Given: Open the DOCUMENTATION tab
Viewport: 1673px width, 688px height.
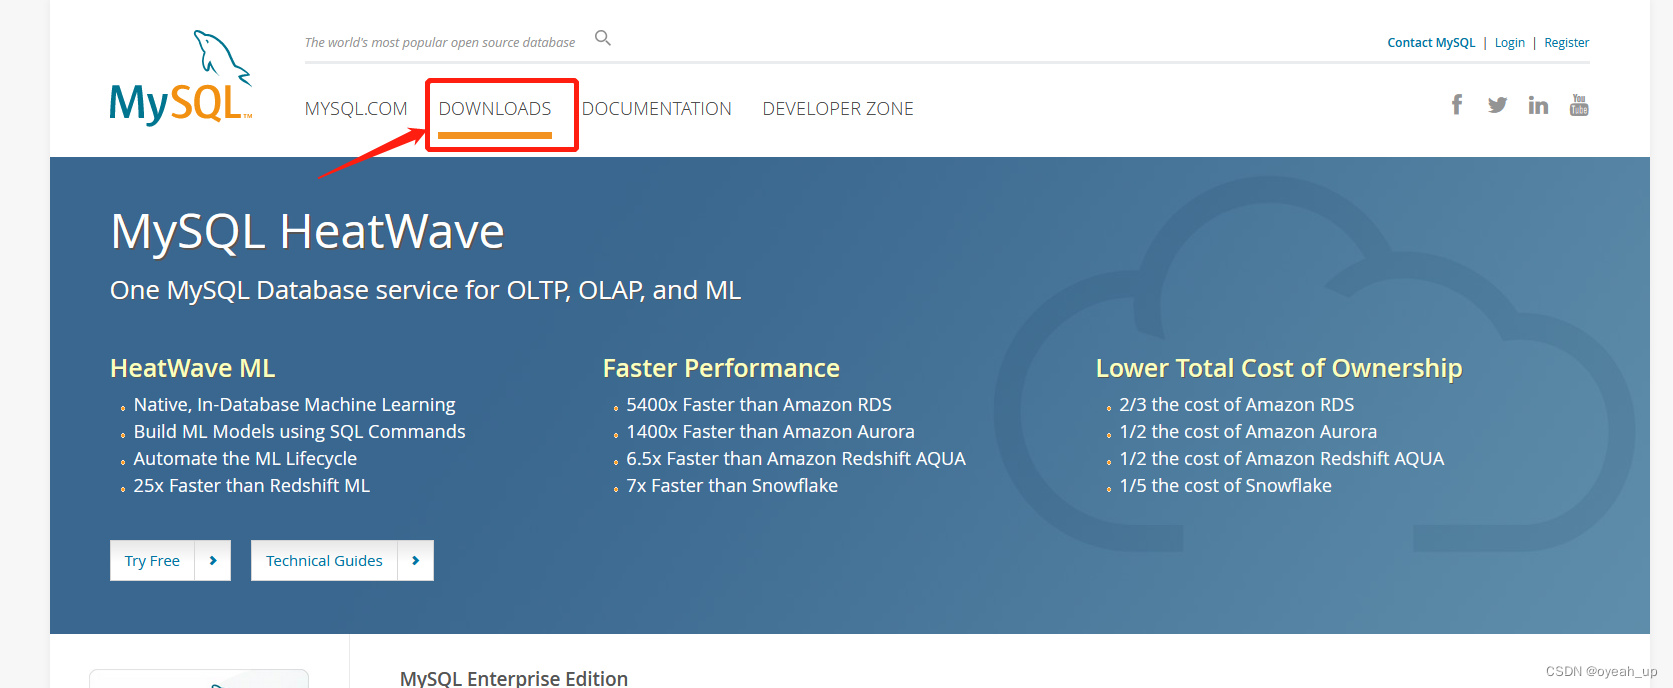Looking at the screenshot, I should pos(657,109).
